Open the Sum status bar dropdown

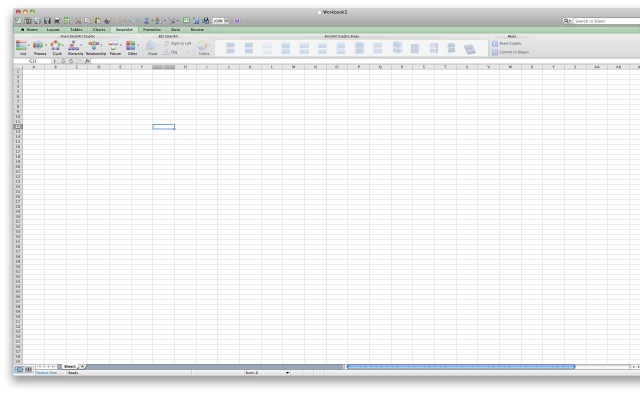[287, 373]
